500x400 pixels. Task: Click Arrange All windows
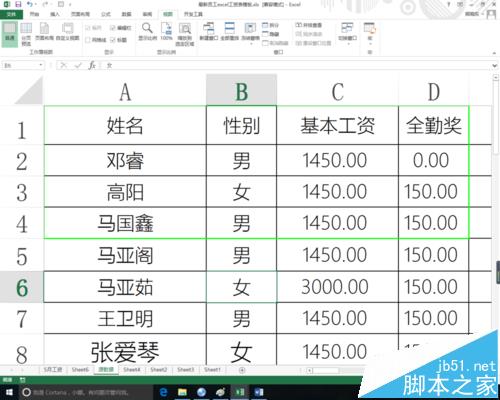point(229,32)
